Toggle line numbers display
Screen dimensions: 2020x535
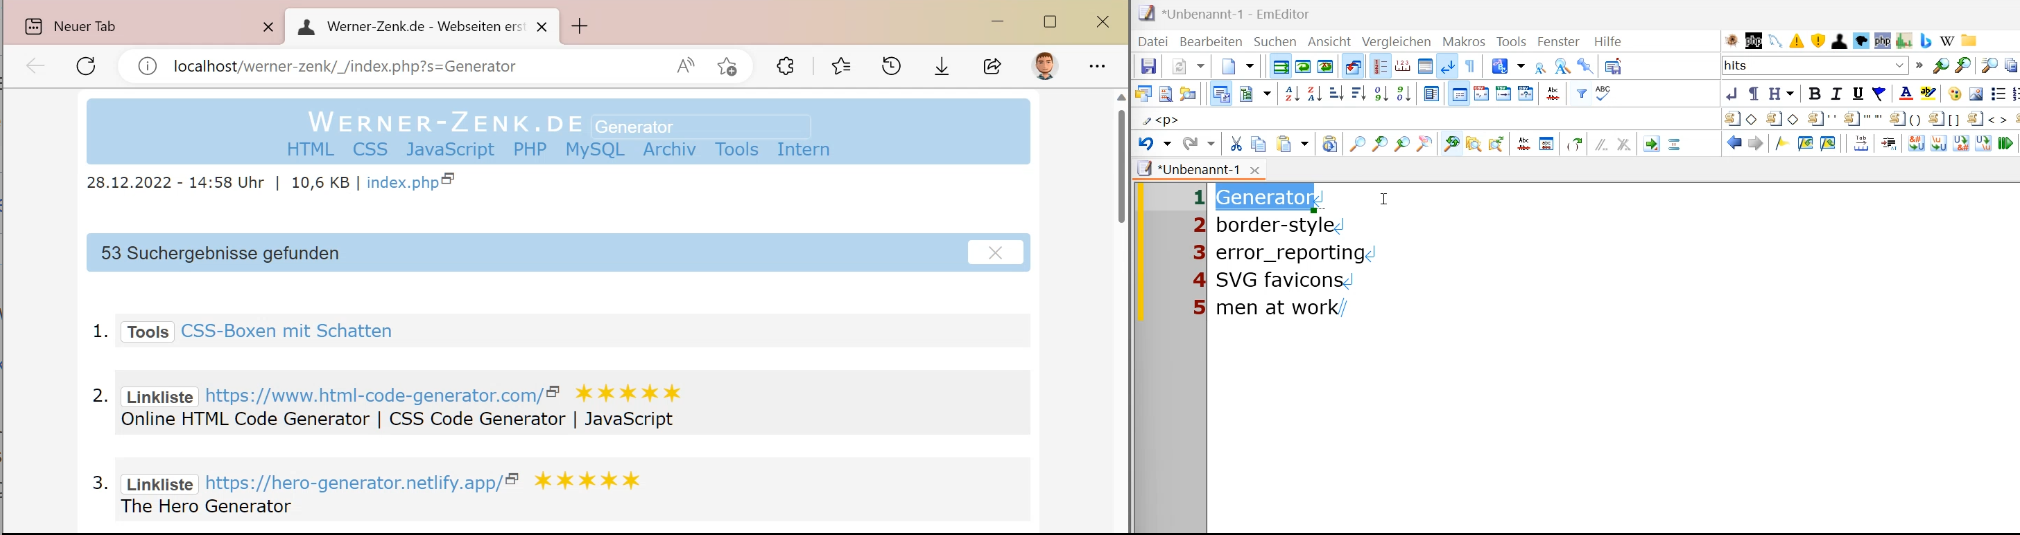(1380, 67)
